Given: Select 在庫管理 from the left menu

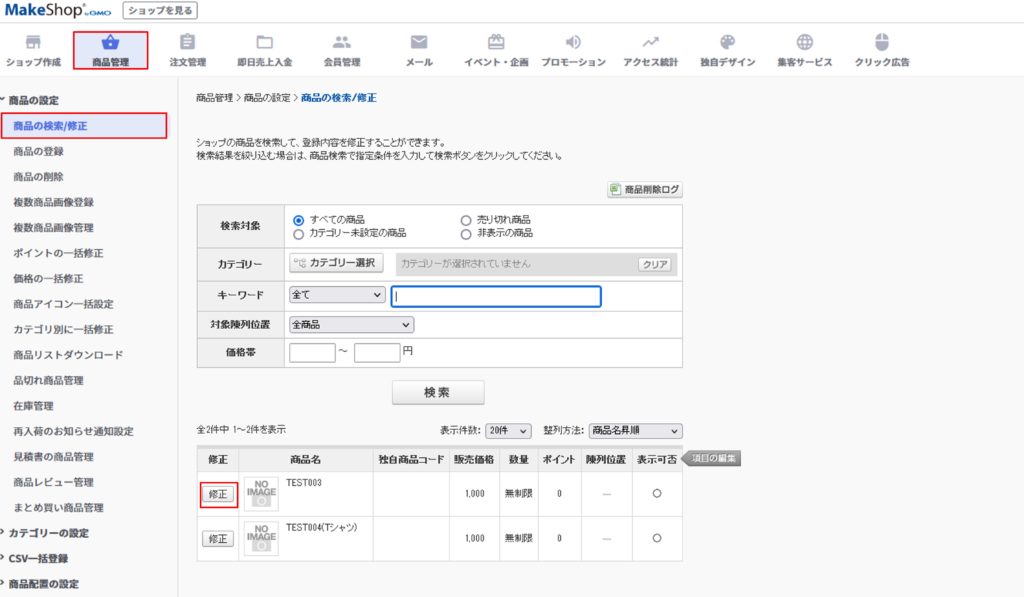Looking at the screenshot, I should [33, 406].
